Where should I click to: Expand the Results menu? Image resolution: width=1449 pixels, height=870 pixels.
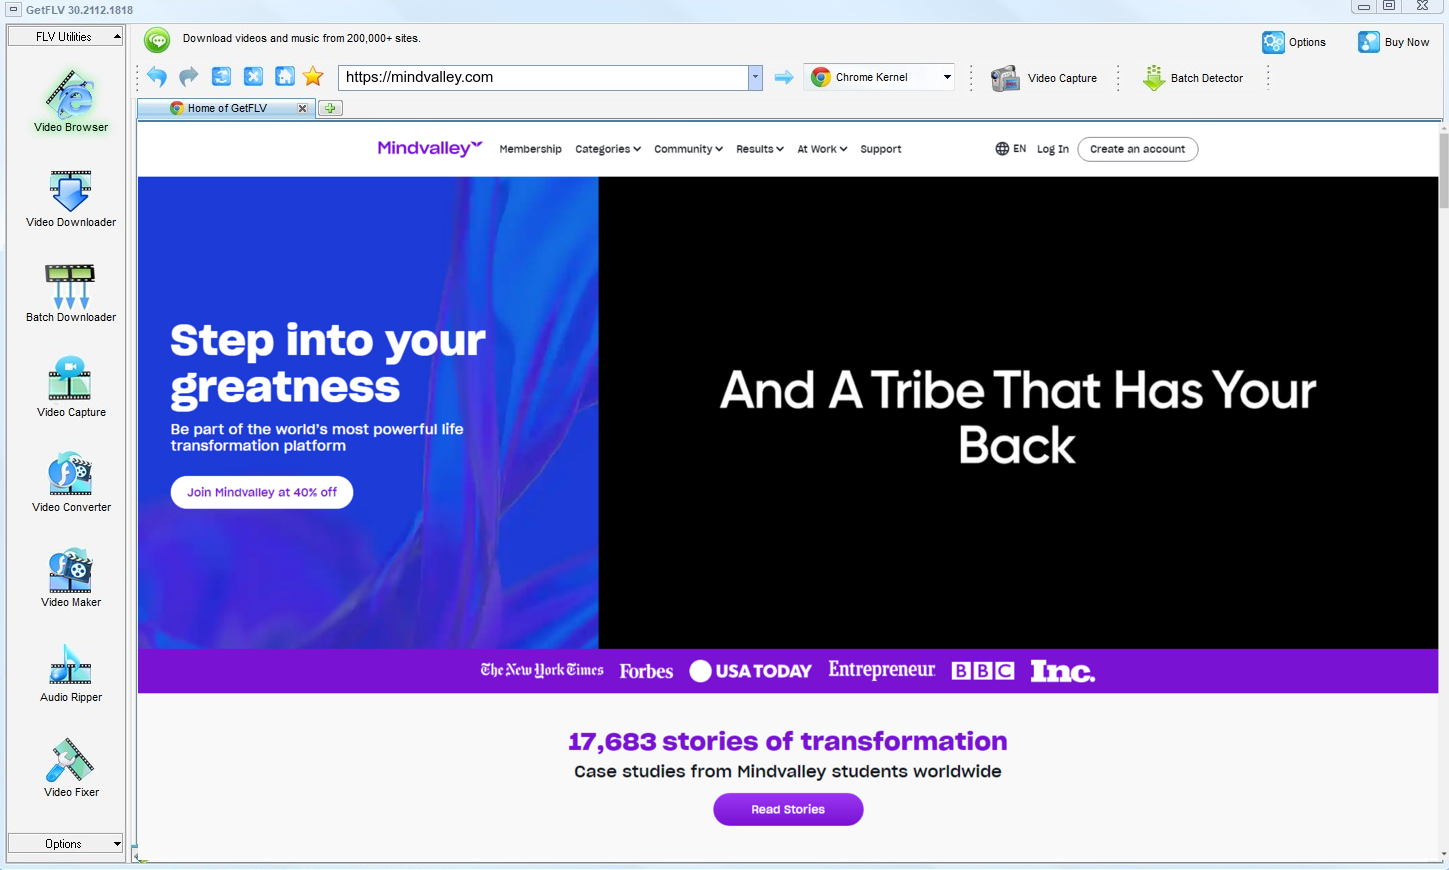point(760,149)
